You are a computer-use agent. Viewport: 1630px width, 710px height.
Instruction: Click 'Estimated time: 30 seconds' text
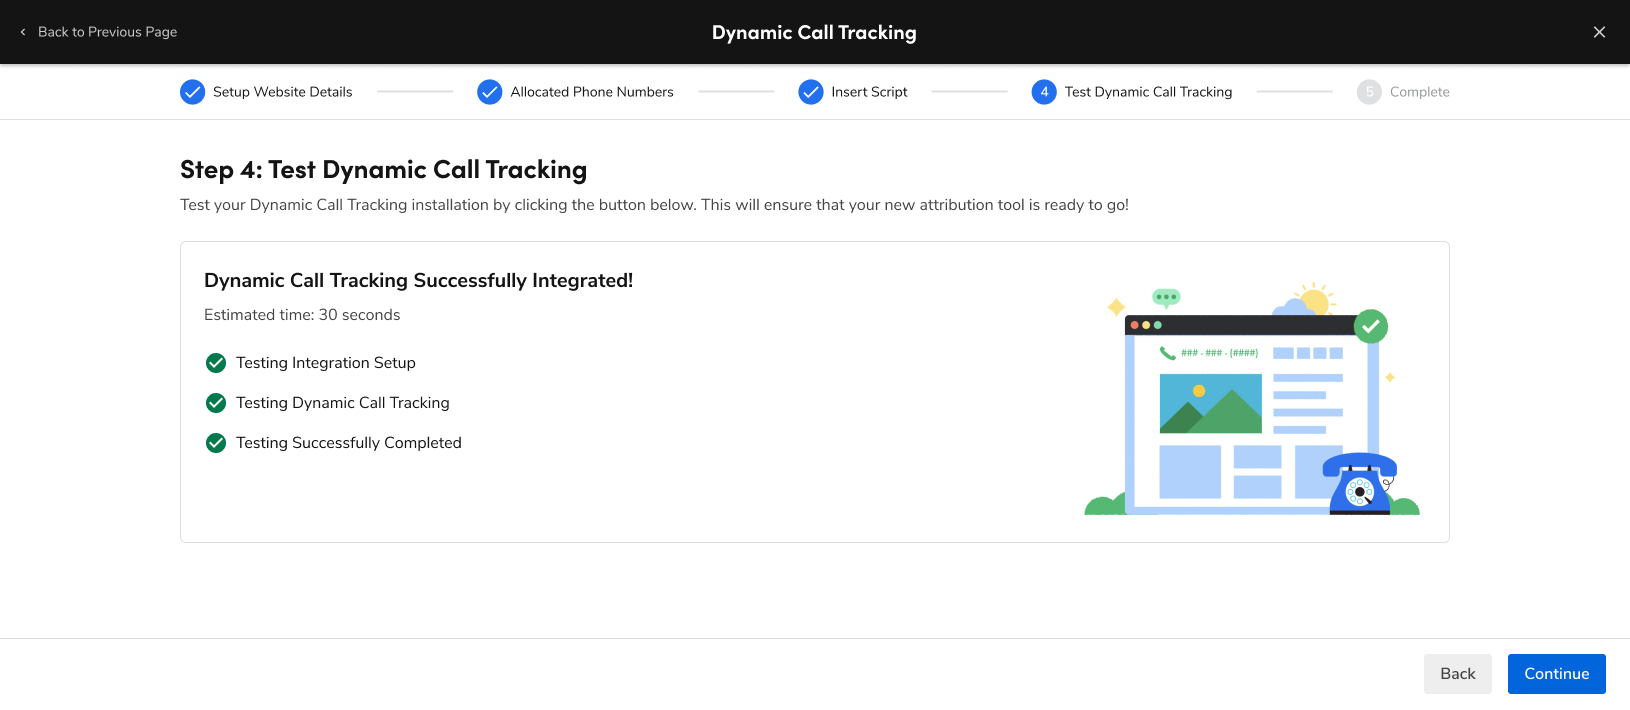tap(302, 315)
